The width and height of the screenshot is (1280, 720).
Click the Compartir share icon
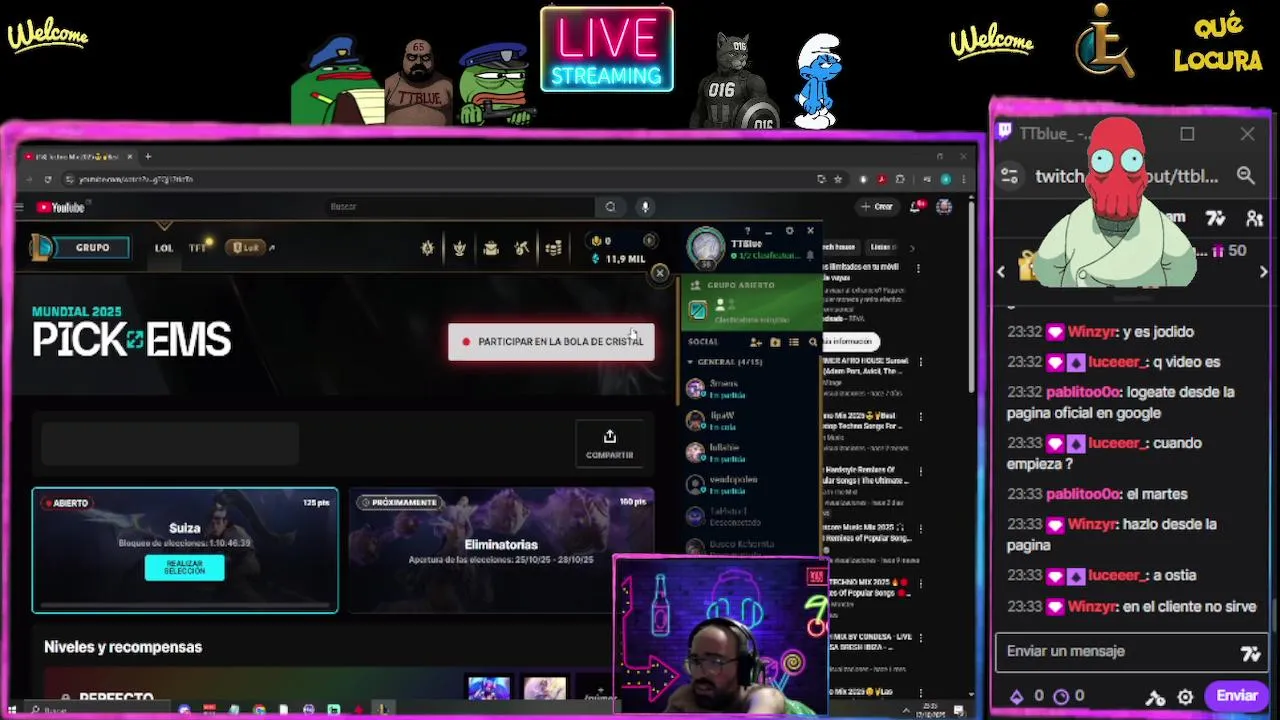[609, 437]
